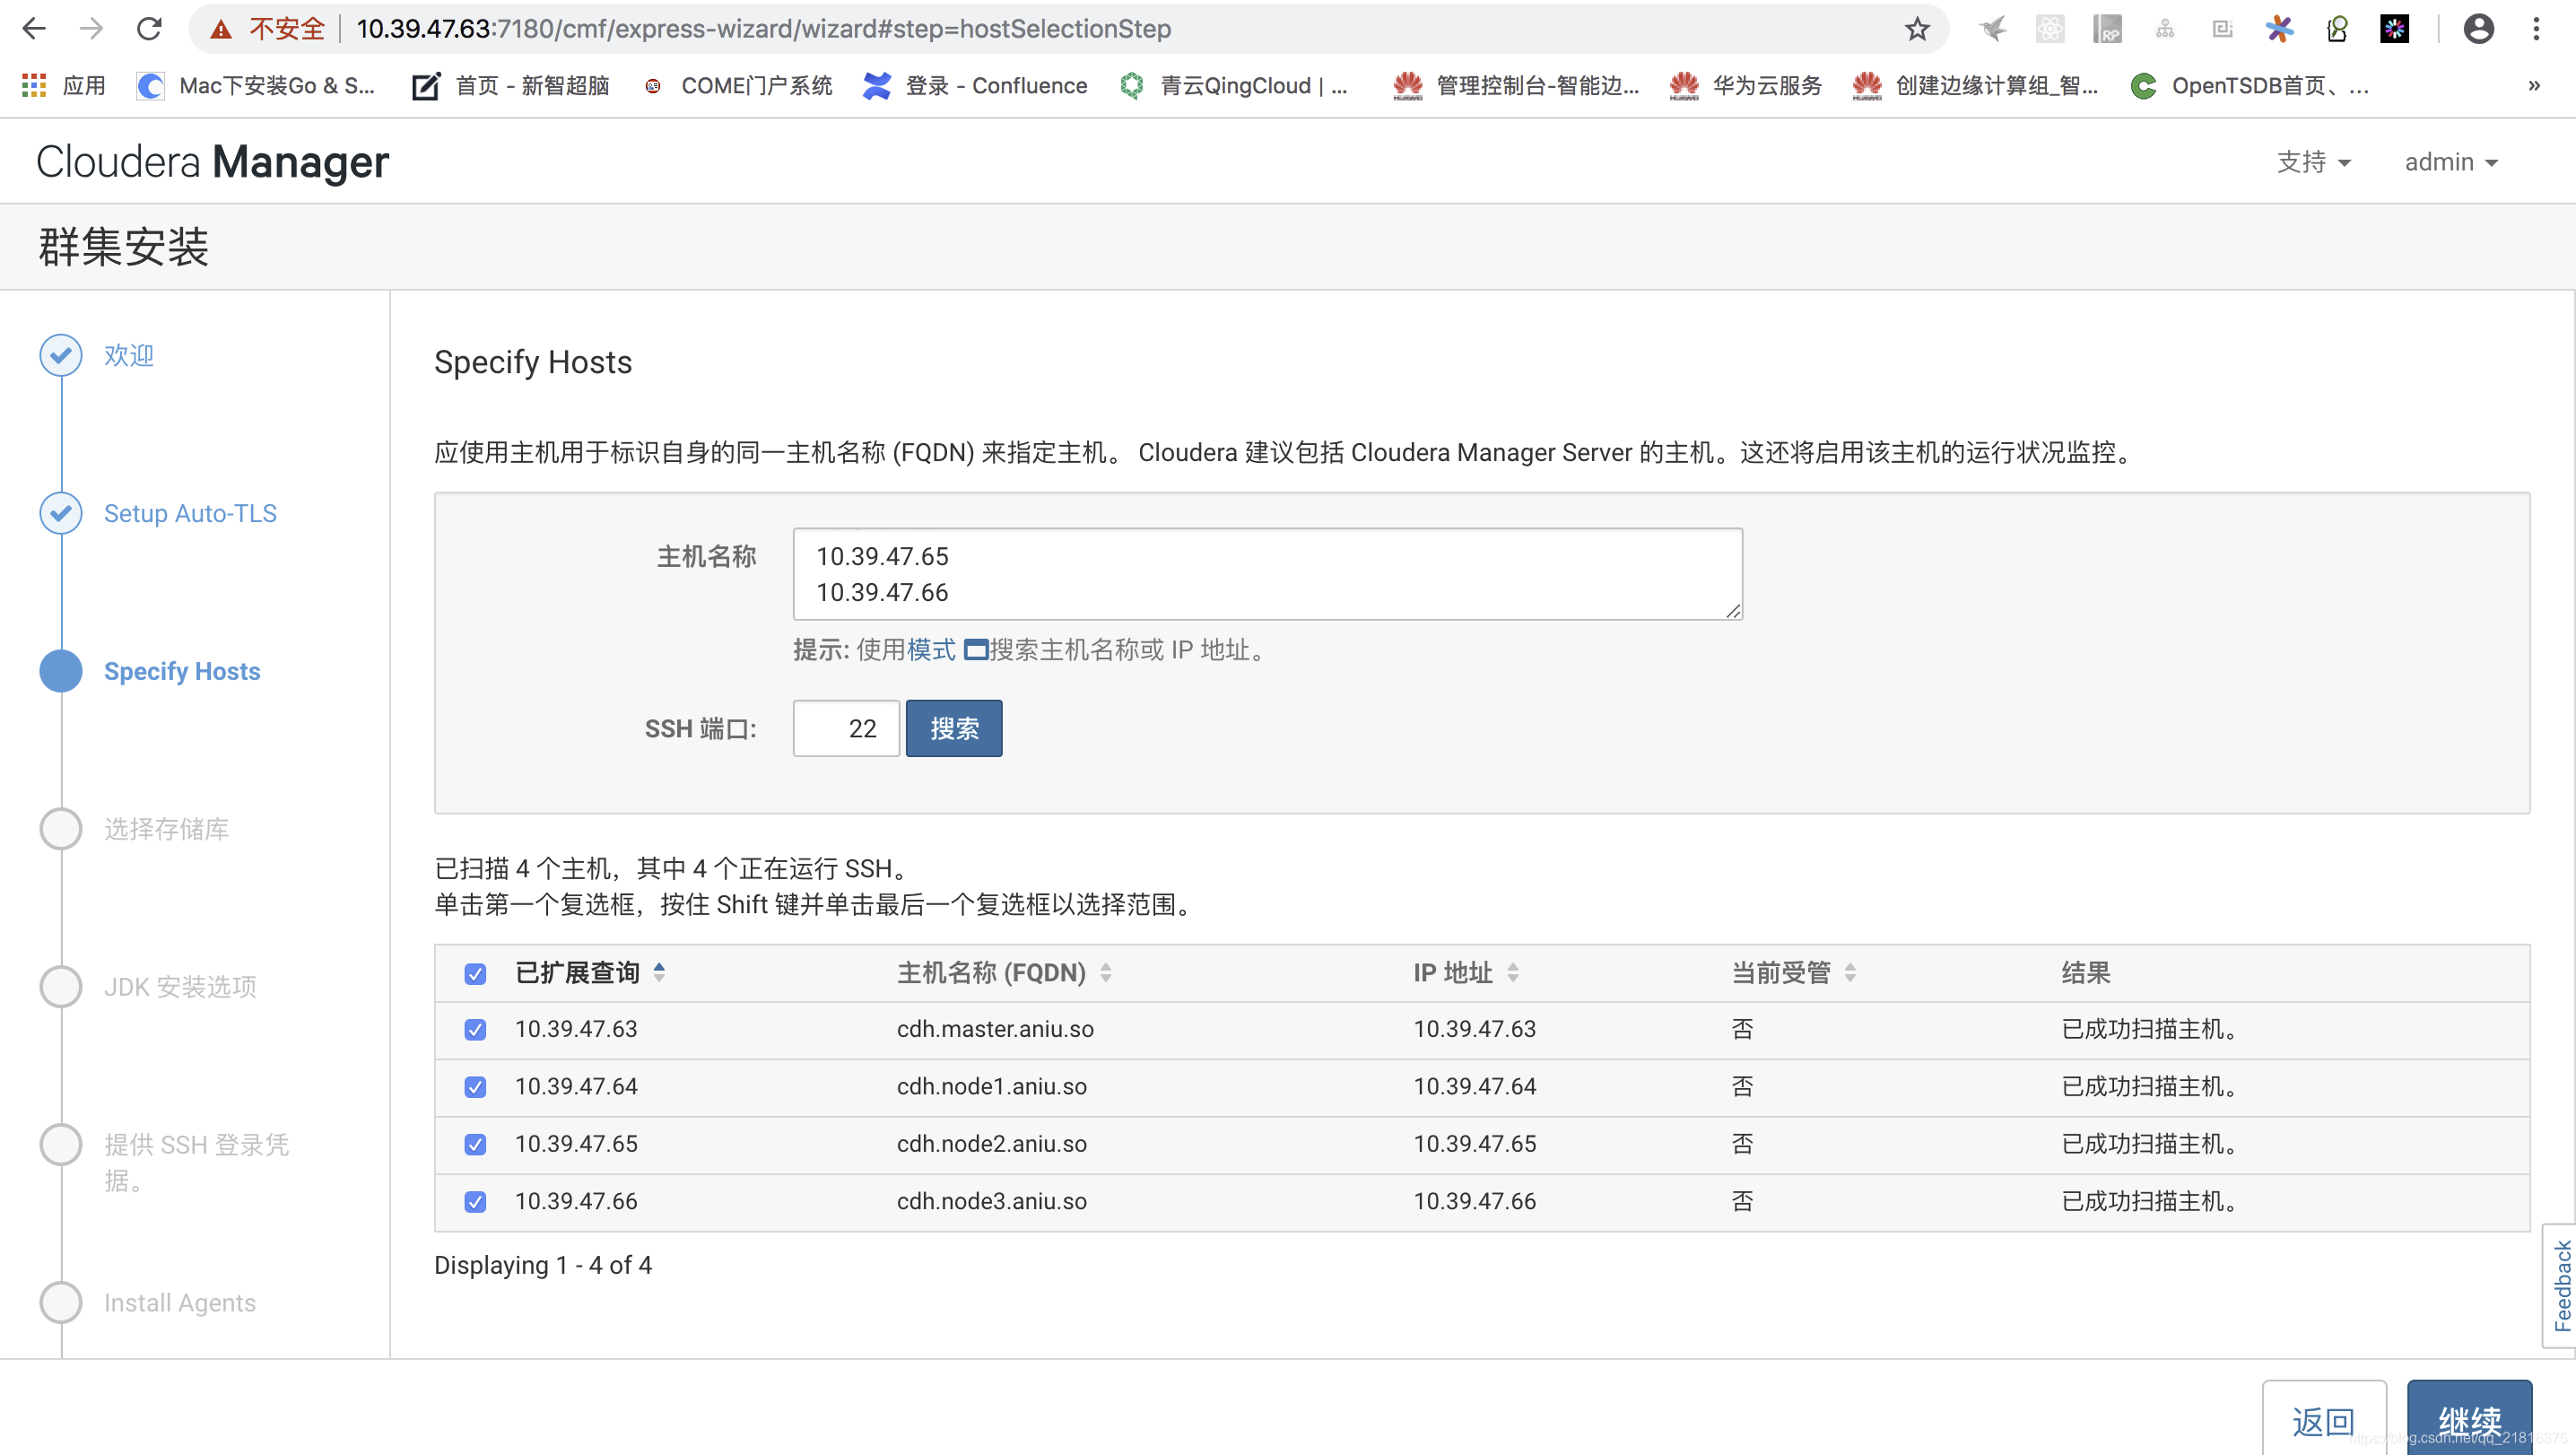This screenshot has height=1455, width=2576.
Task: Open Confluence login bookmark
Action: click(x=975, y=86)
